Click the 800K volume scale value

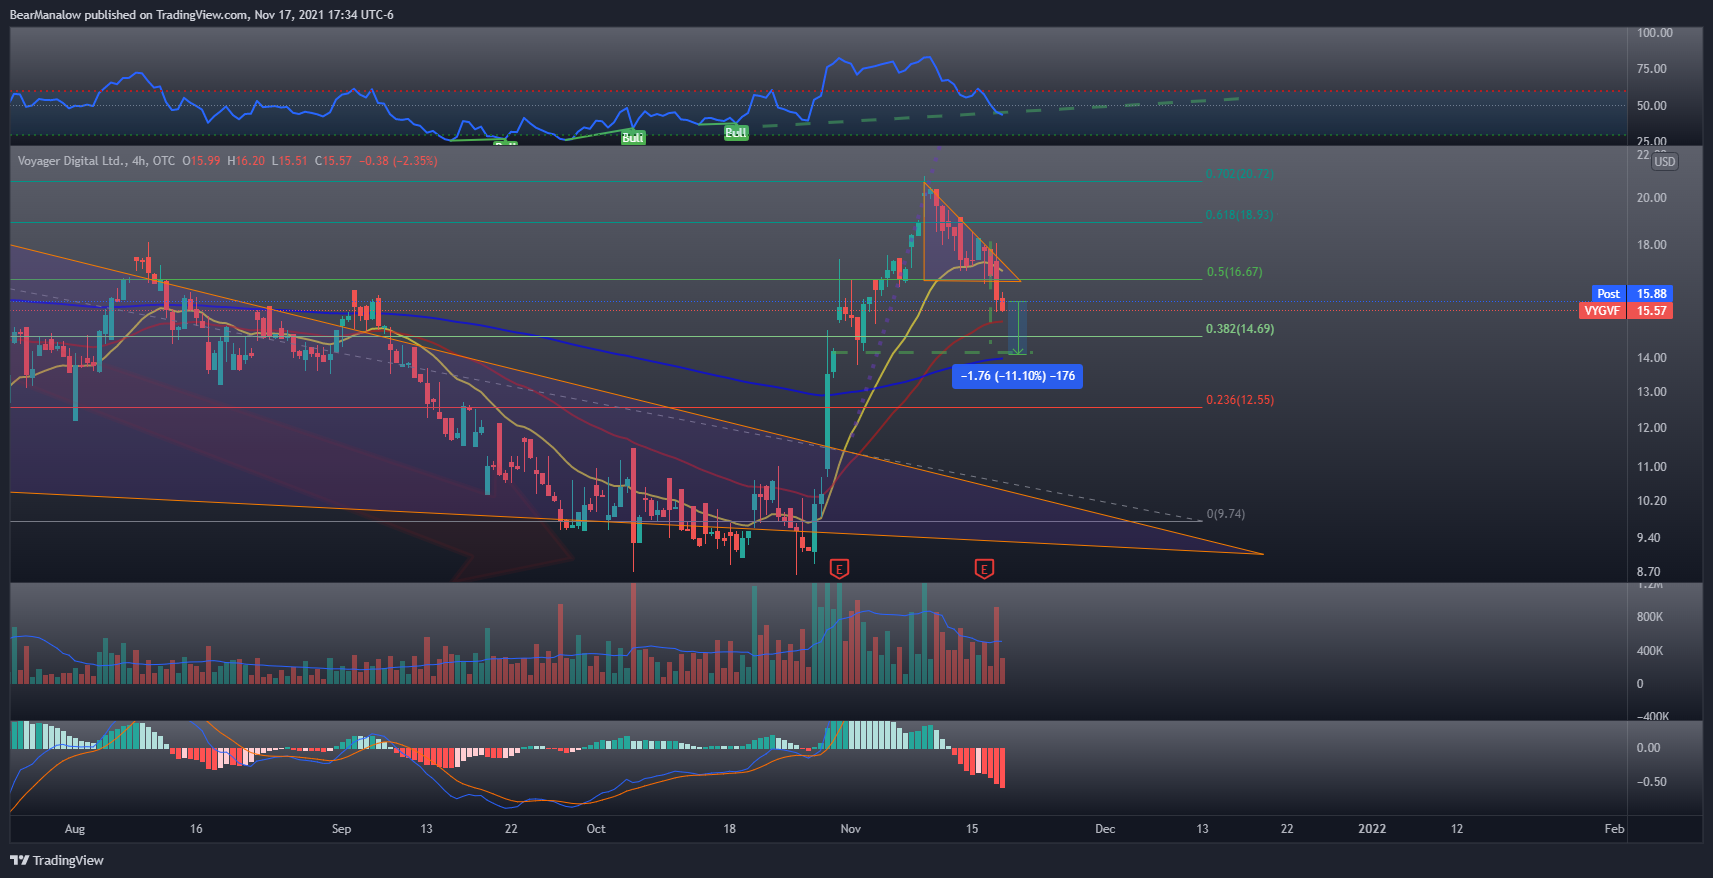[1649, 617]
